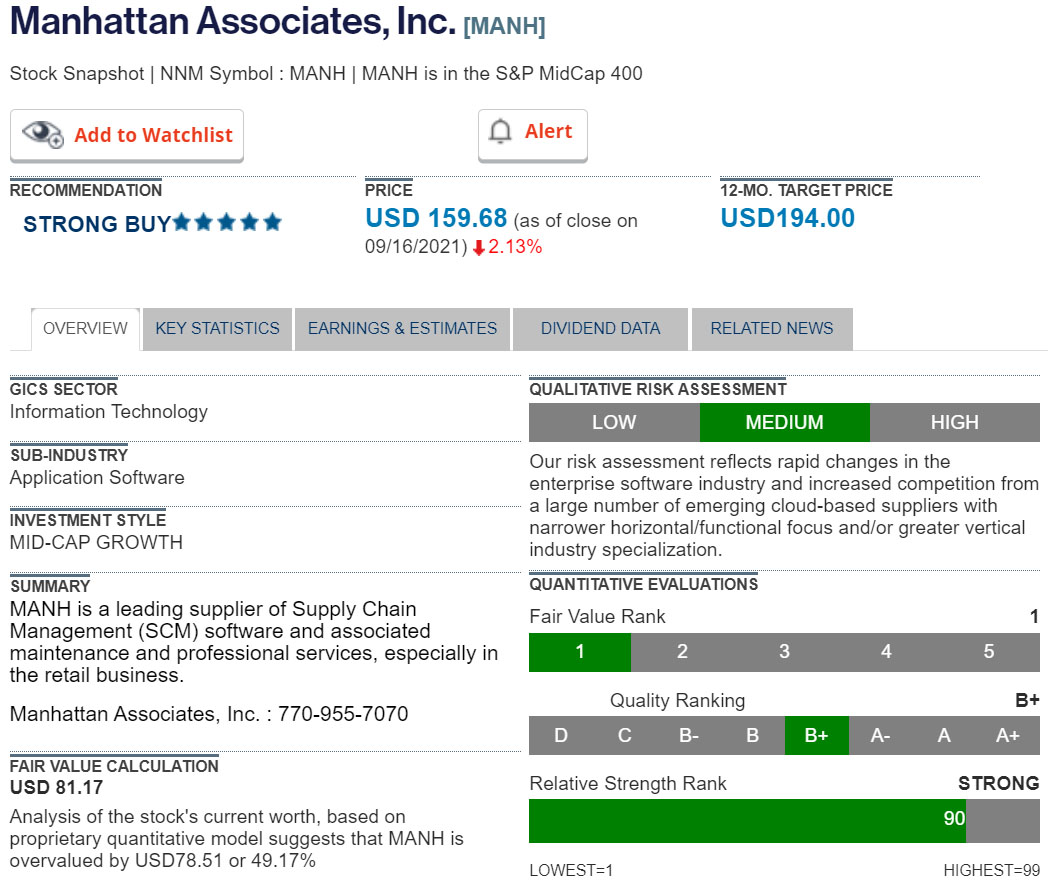This screenshot has width=1048, height=884.
Task: Click the bell Alert icon
Action: 500,132
